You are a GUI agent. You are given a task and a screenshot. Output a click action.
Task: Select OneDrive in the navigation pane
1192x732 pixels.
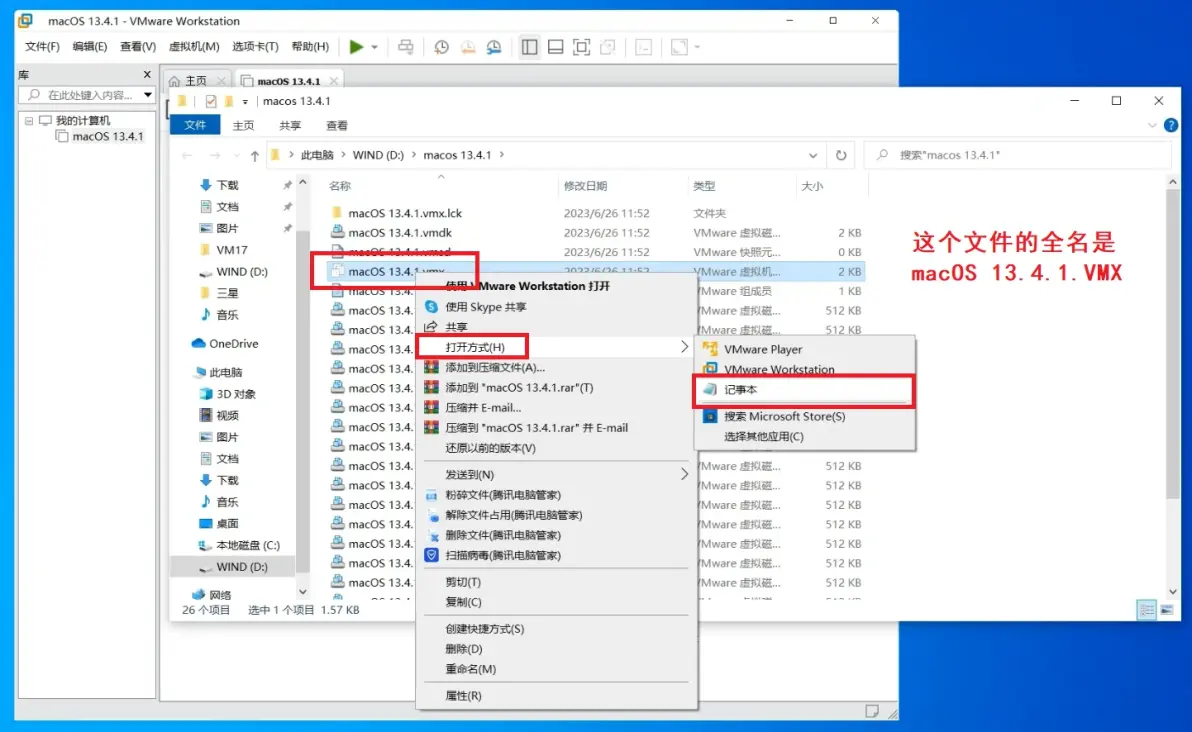(x=233, y=344)
